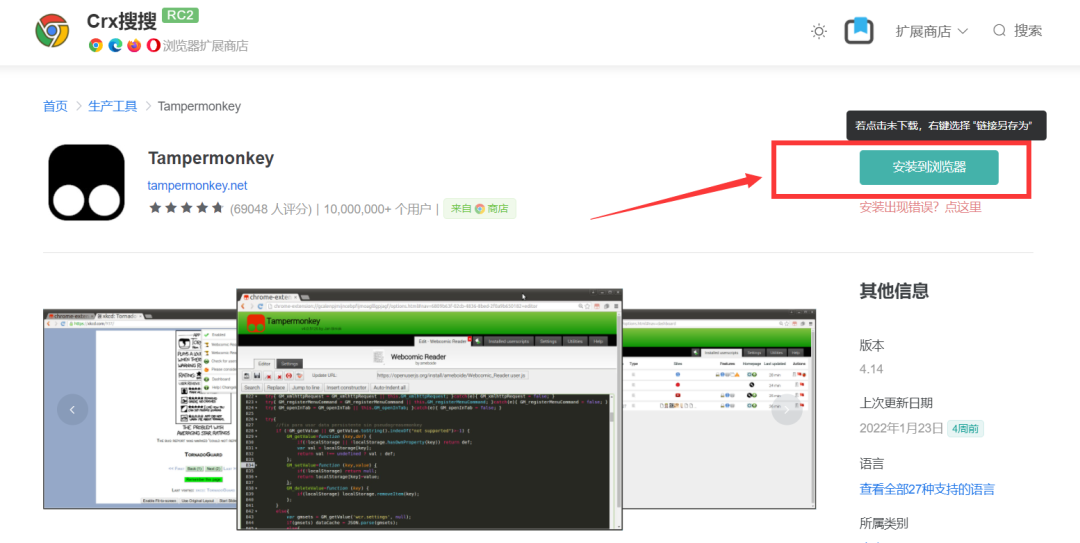Open the right dashboard screenshot thumbnail

pyautogui.click(x=719, y=409)
